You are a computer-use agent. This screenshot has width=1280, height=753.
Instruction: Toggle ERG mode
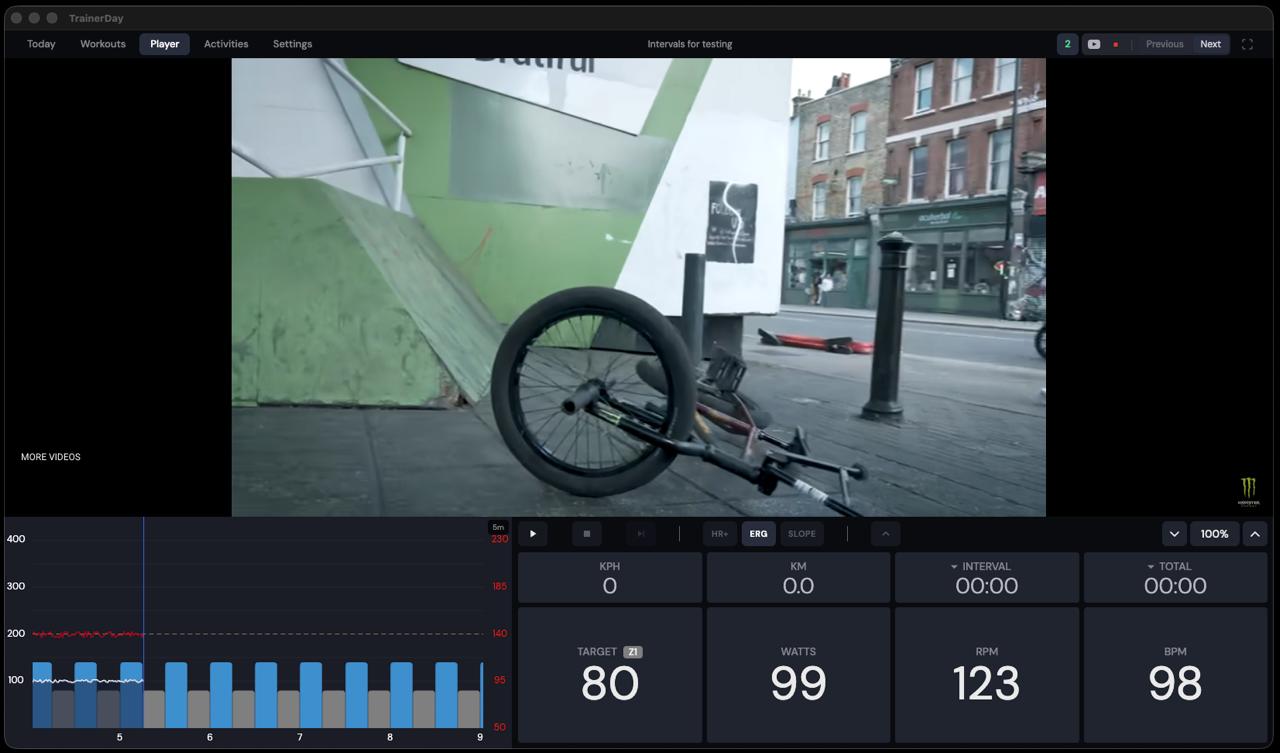759,534
